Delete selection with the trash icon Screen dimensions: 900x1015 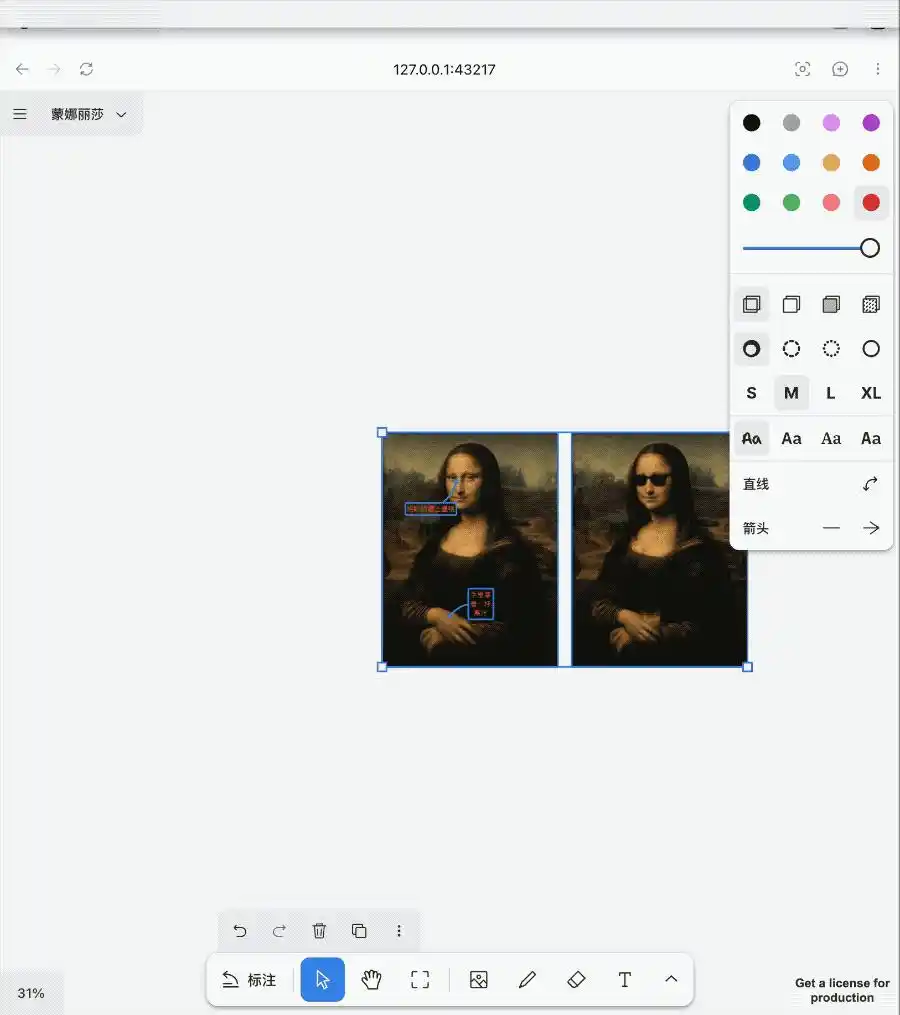319,931
